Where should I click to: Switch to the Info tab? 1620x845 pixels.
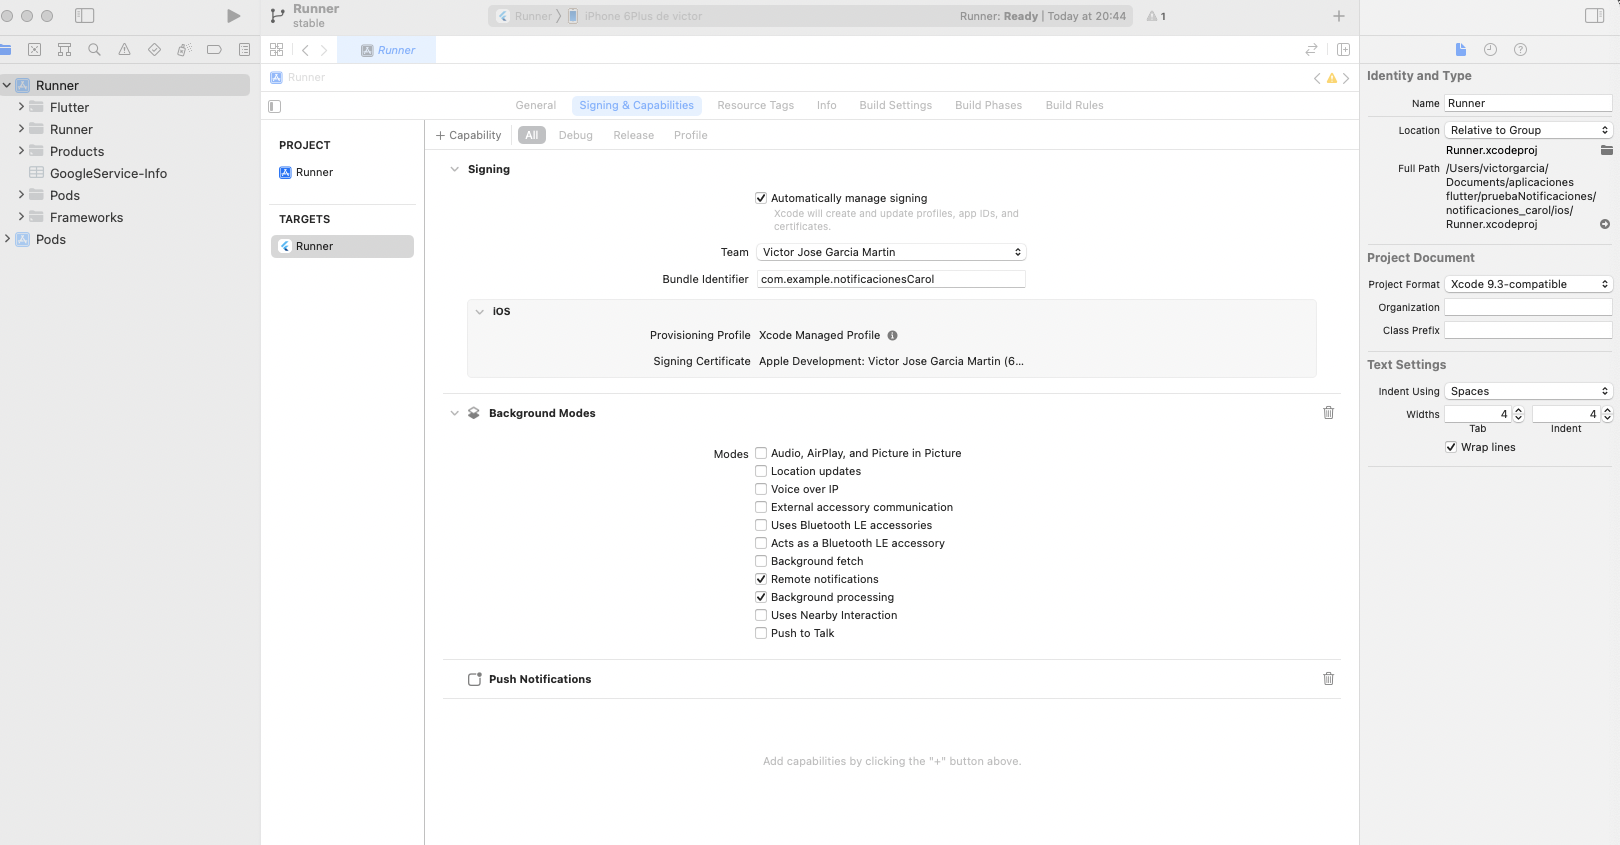[x=826, y=105]
